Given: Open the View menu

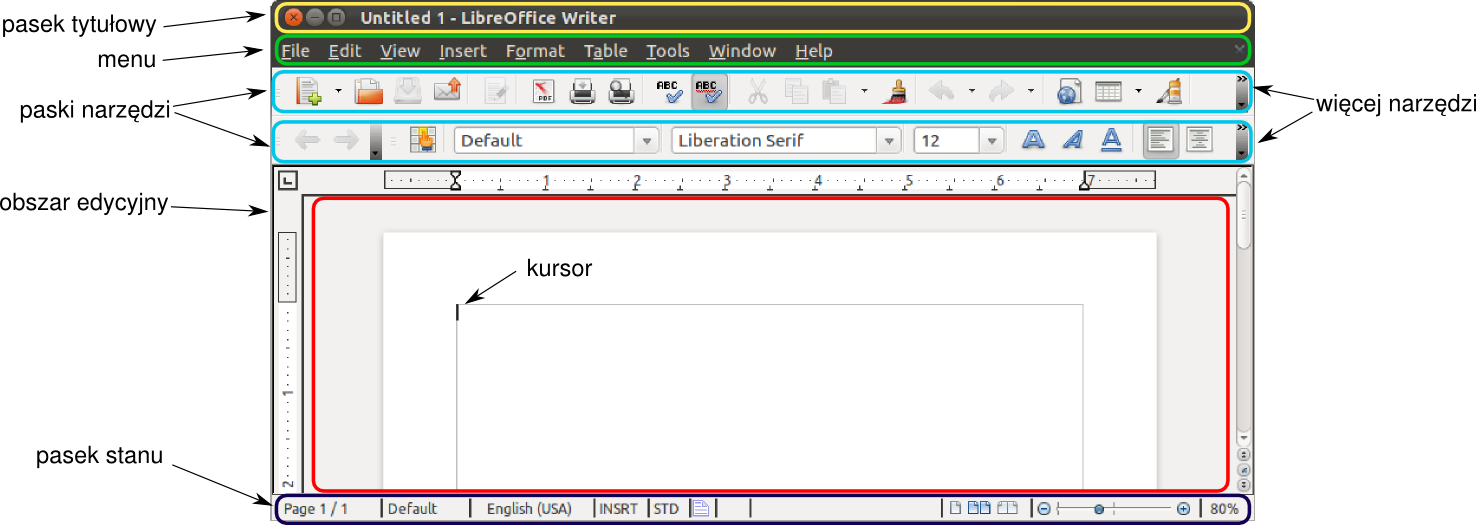Looking at the screenshot, I should (x=400, y=51).
